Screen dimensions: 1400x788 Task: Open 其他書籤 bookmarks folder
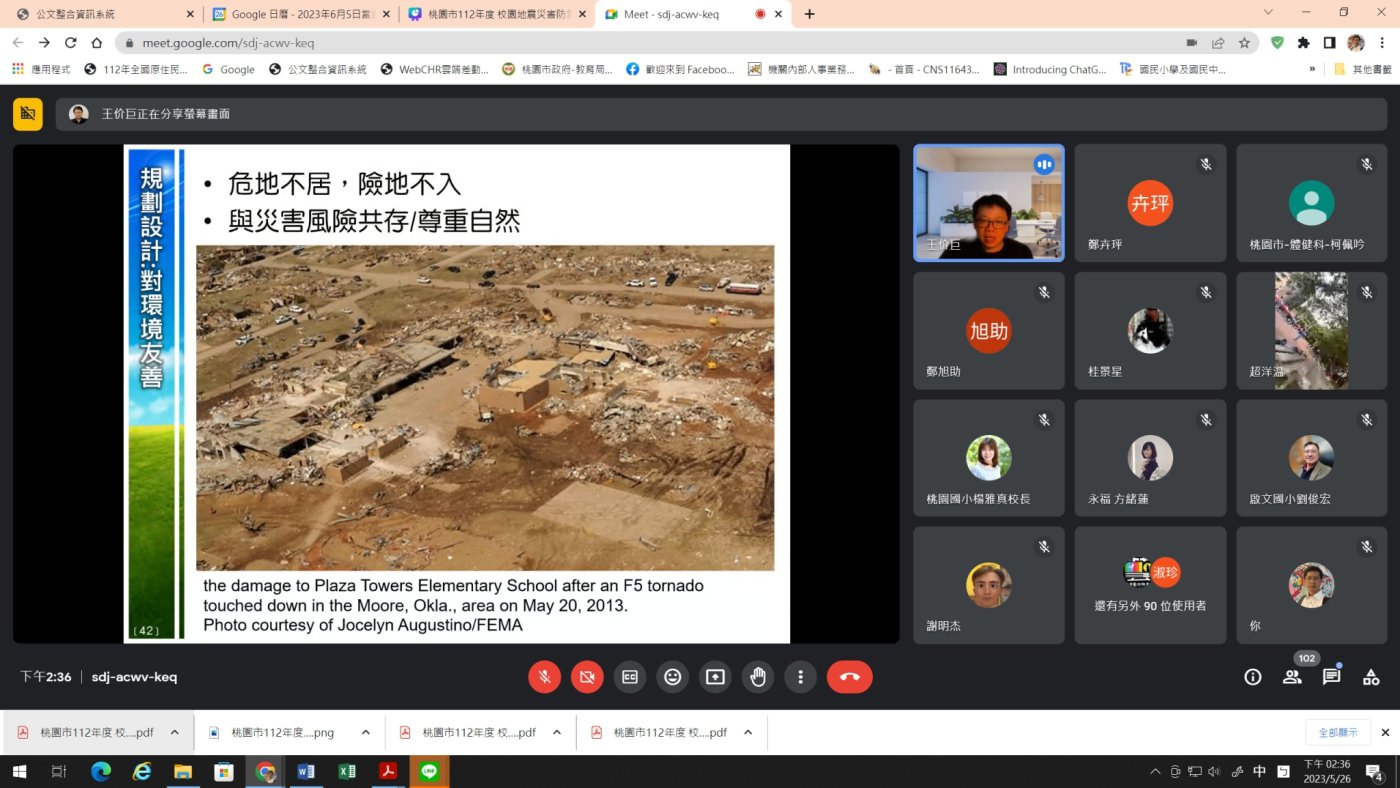click(x=1362, y=70)
